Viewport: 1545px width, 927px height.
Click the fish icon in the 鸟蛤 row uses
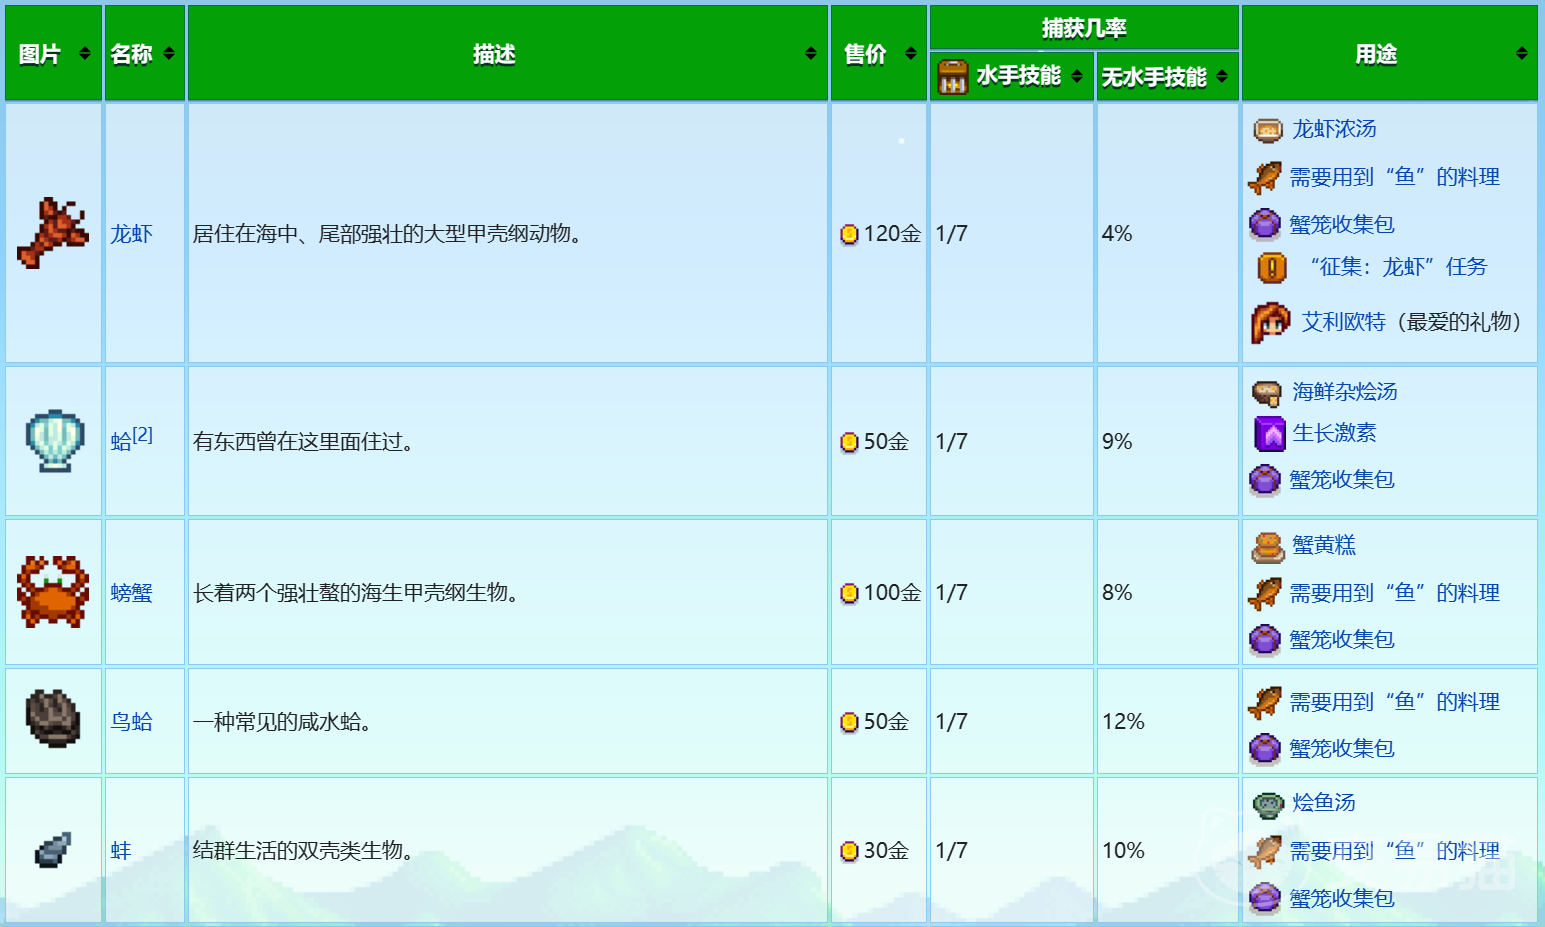[1265, 703]
